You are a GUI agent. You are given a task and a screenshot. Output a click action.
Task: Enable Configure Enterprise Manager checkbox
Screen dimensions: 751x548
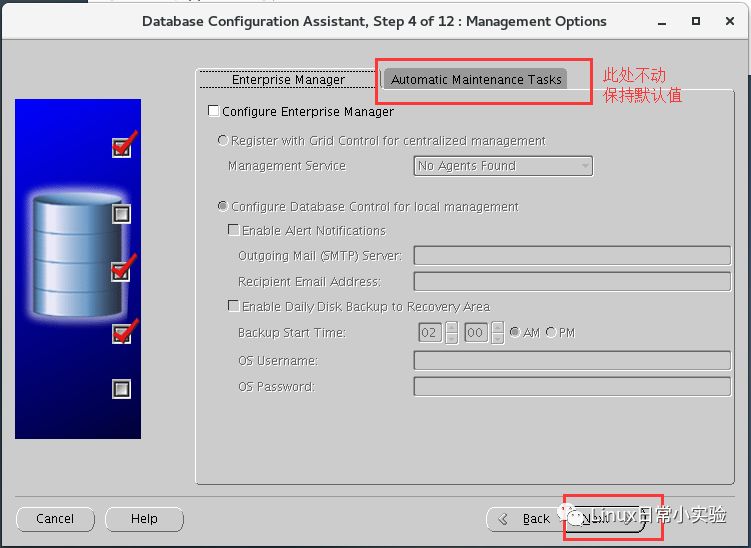[x=214, y=111]
